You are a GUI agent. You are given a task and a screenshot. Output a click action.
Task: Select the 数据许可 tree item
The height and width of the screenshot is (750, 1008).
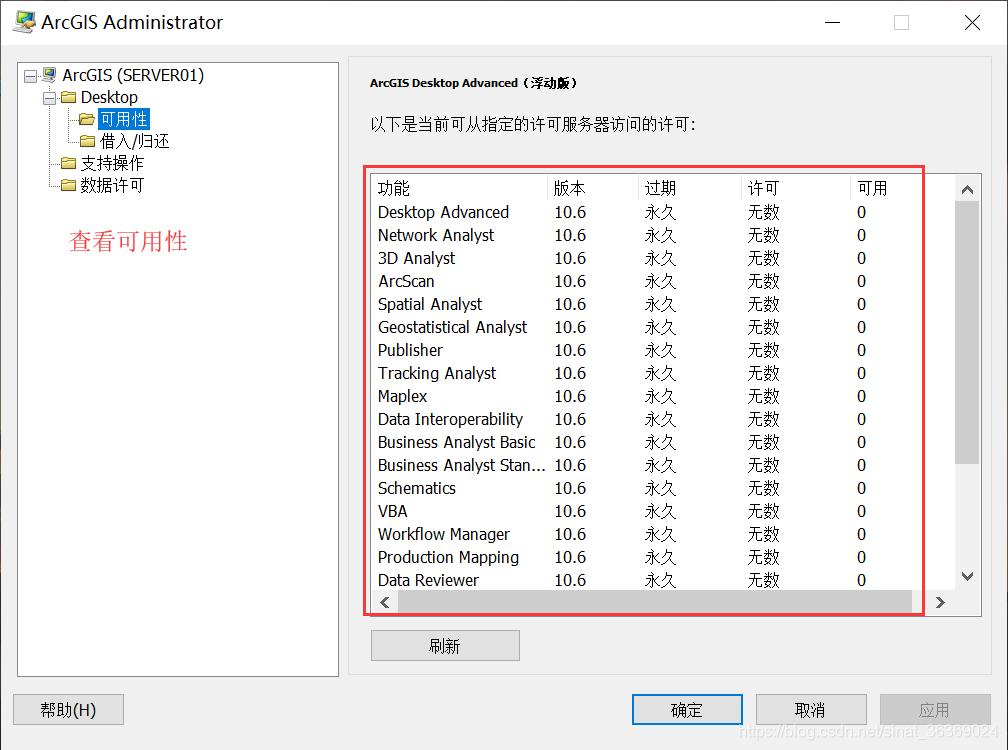coord(113,185)
